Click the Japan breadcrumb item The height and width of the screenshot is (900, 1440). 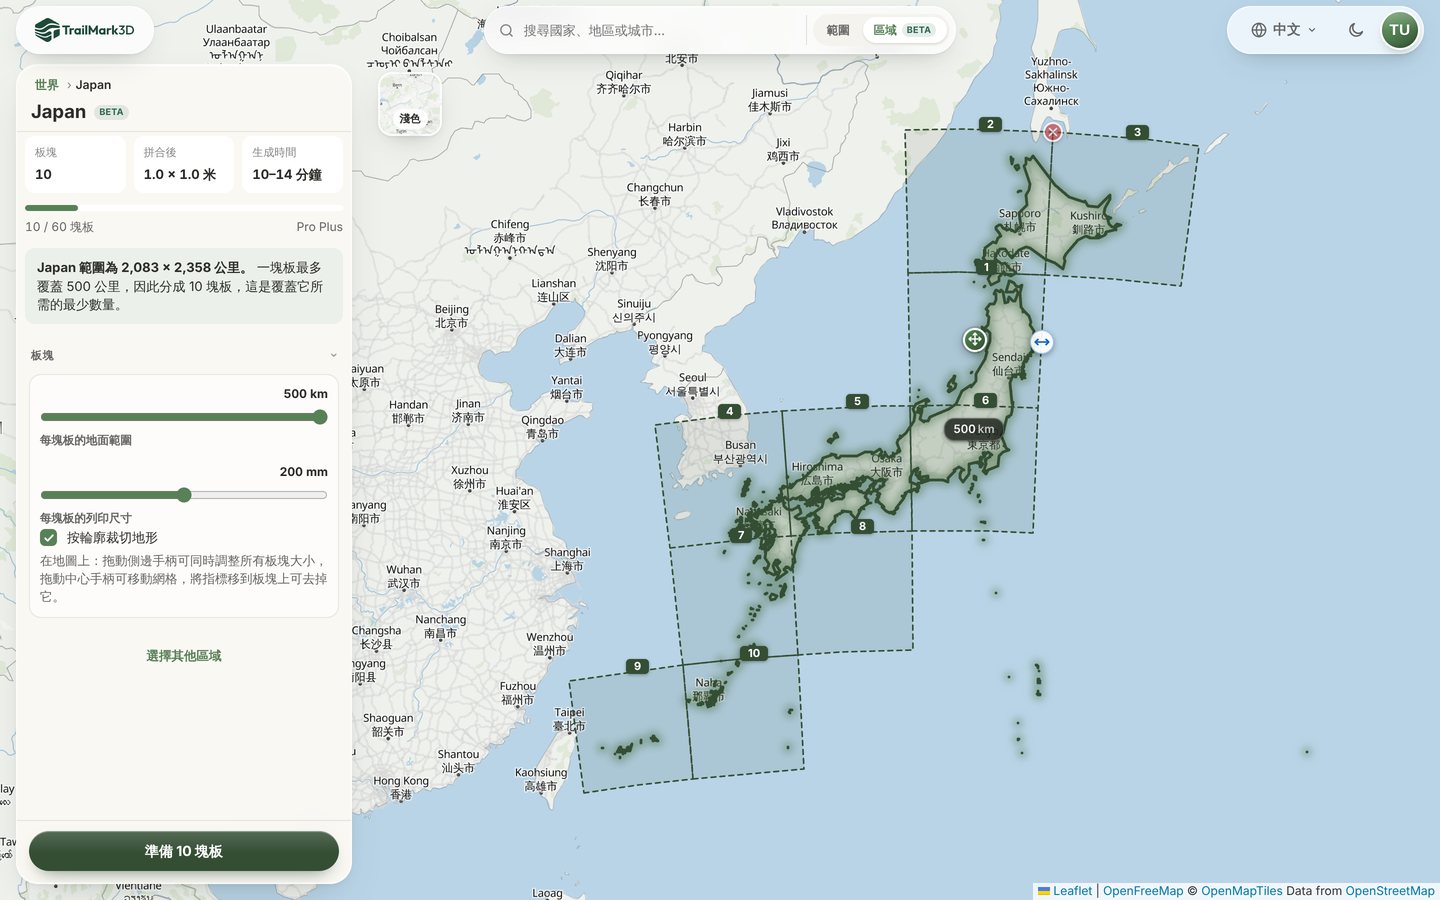click(x=93, y=85)
